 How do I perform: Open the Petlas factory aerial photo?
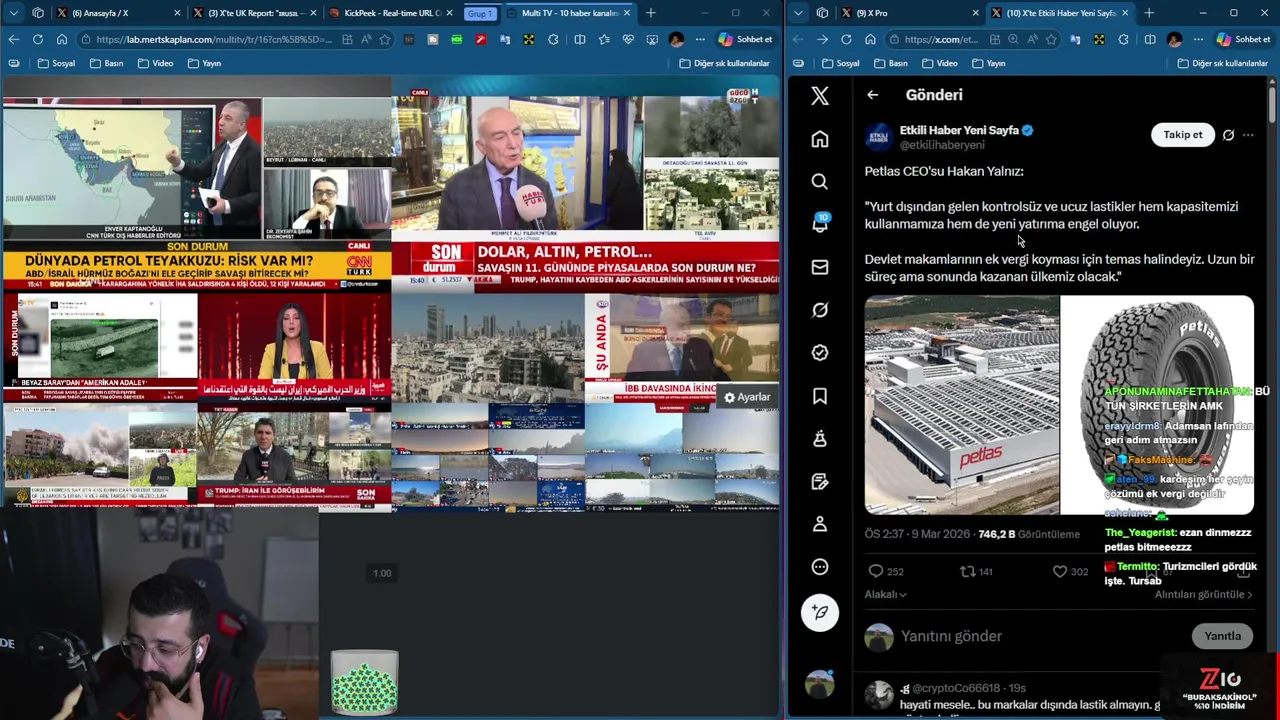click(x=962, y=405)
